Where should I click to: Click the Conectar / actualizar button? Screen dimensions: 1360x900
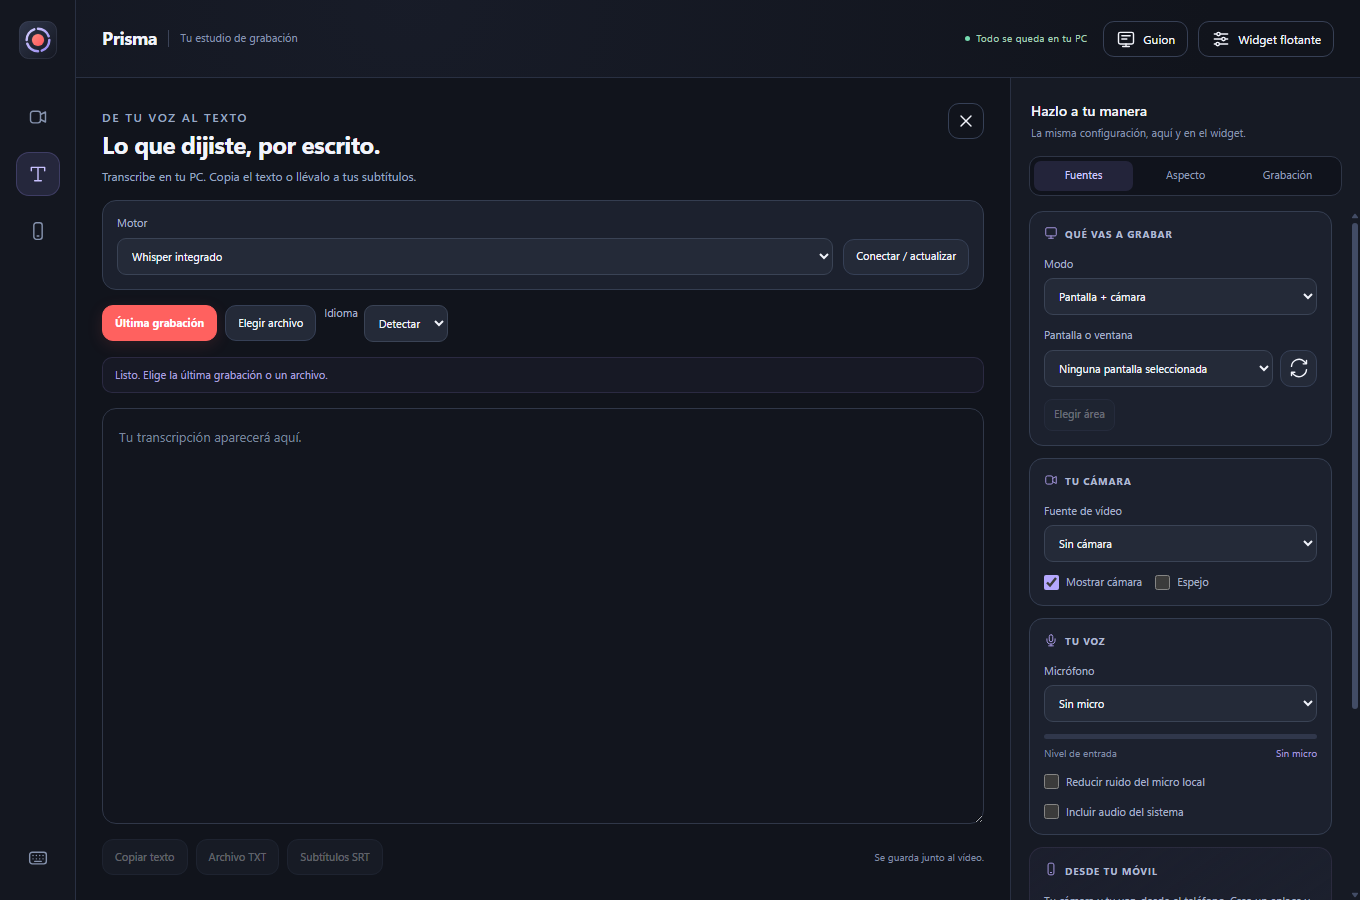pos(906,256)
